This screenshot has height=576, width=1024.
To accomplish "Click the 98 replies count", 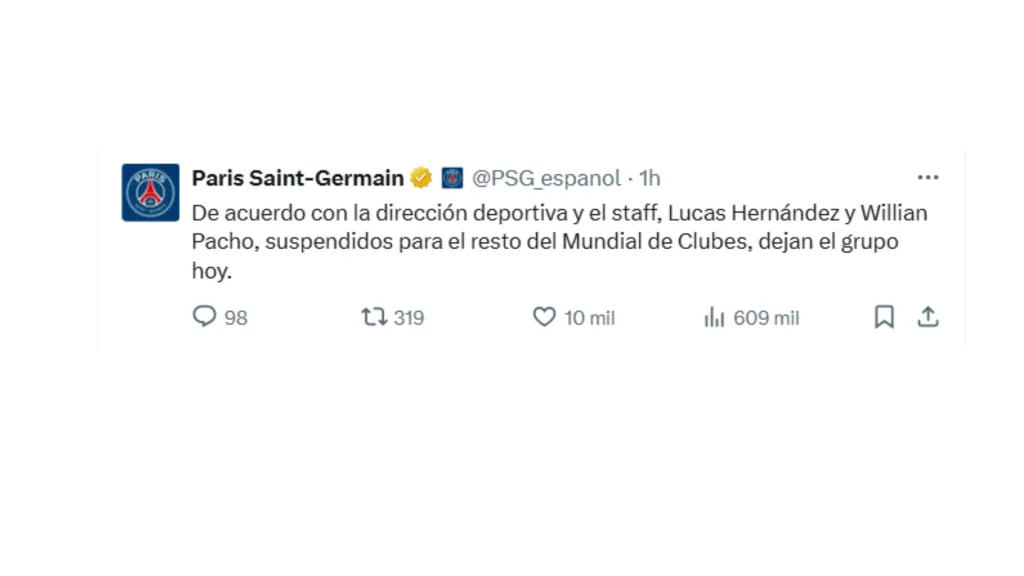I will pos(236,318).
